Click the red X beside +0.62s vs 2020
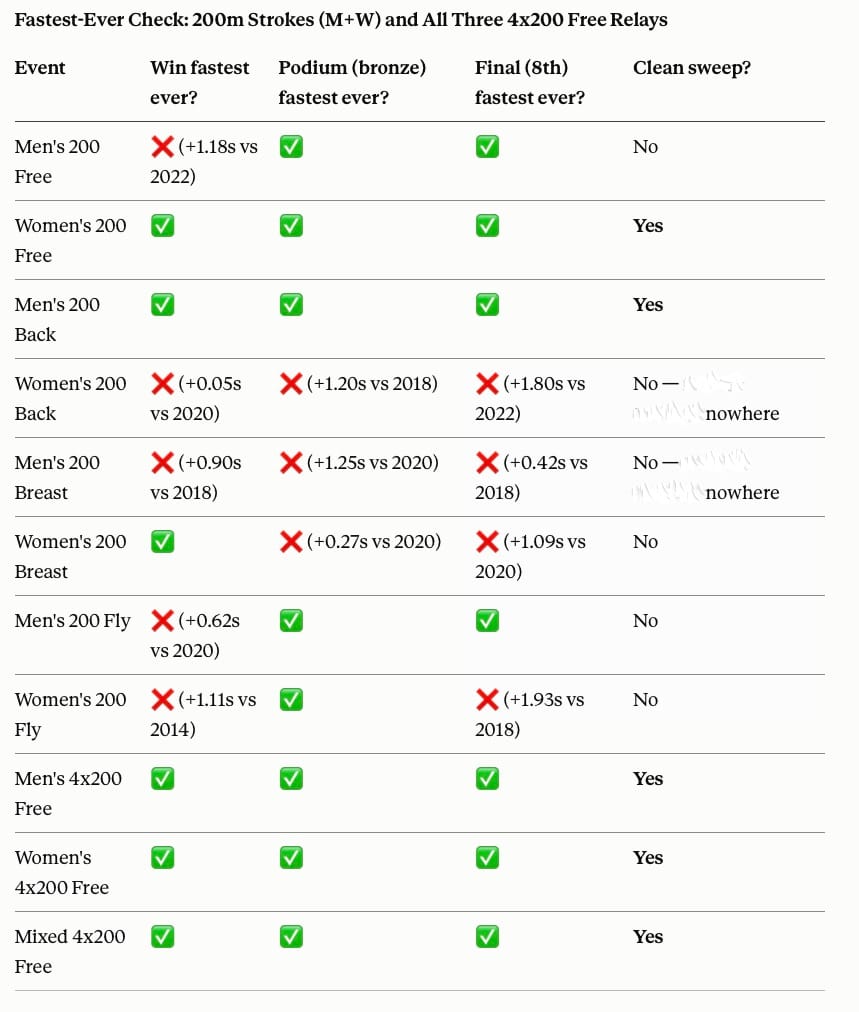The width and height of the screenshot is (859, 1012). pos(162,620)
